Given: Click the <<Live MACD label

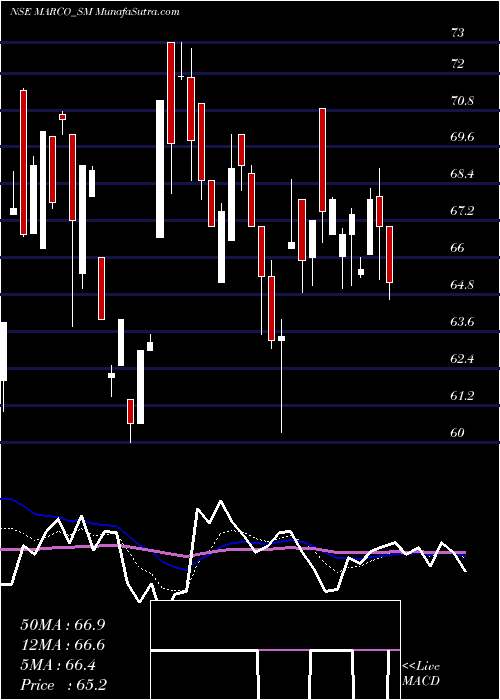Looking at the screenshot, I should [x=421, y=674].
